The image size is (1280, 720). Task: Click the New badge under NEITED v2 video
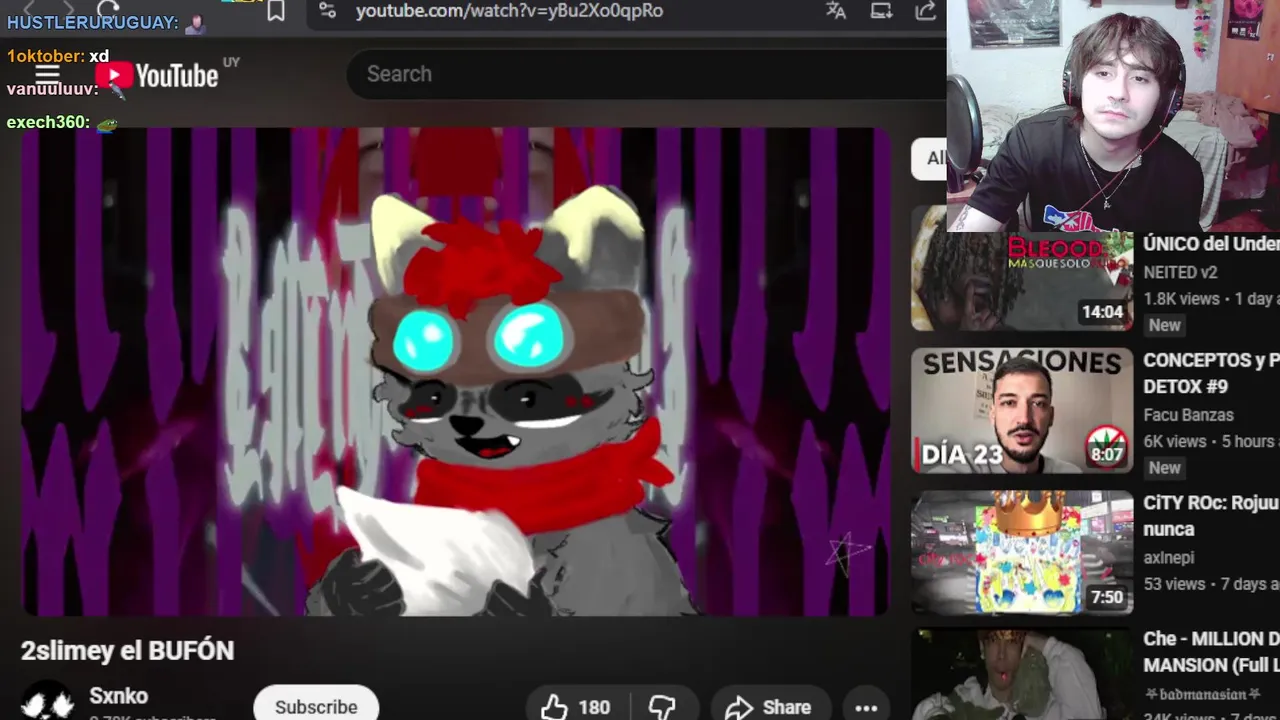coord(1164,325)
